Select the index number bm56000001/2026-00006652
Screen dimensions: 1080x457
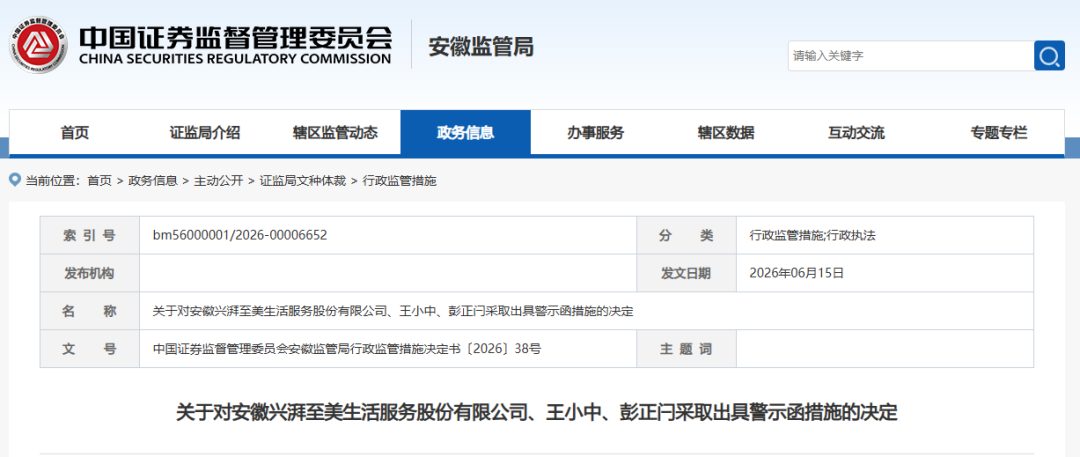click(240, 235)
